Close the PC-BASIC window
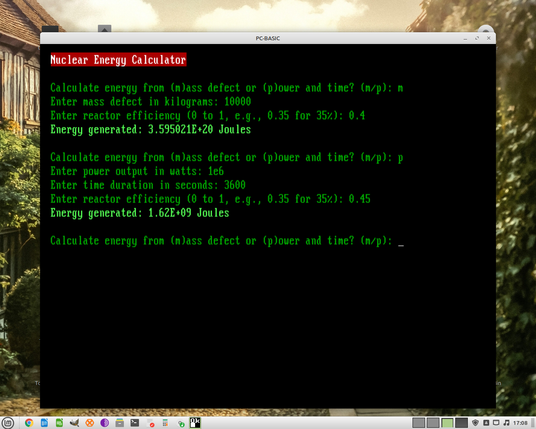This screenshot has height=429, width=536. pyautogui.click(x=489, y=38)
